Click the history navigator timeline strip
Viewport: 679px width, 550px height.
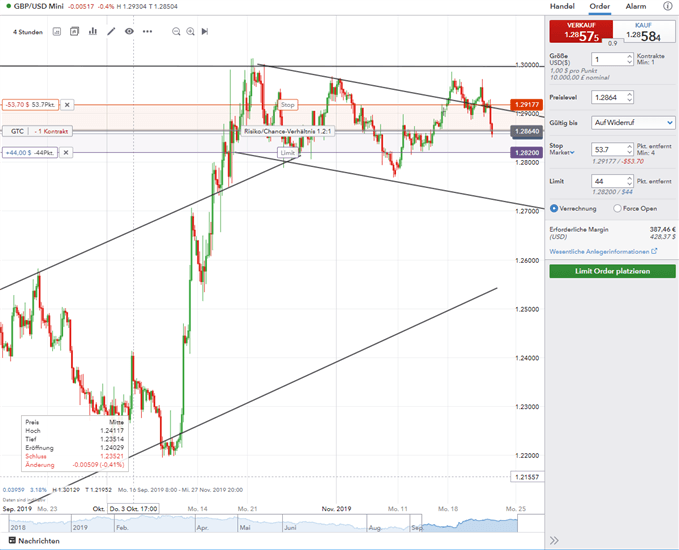click(263, 524)
